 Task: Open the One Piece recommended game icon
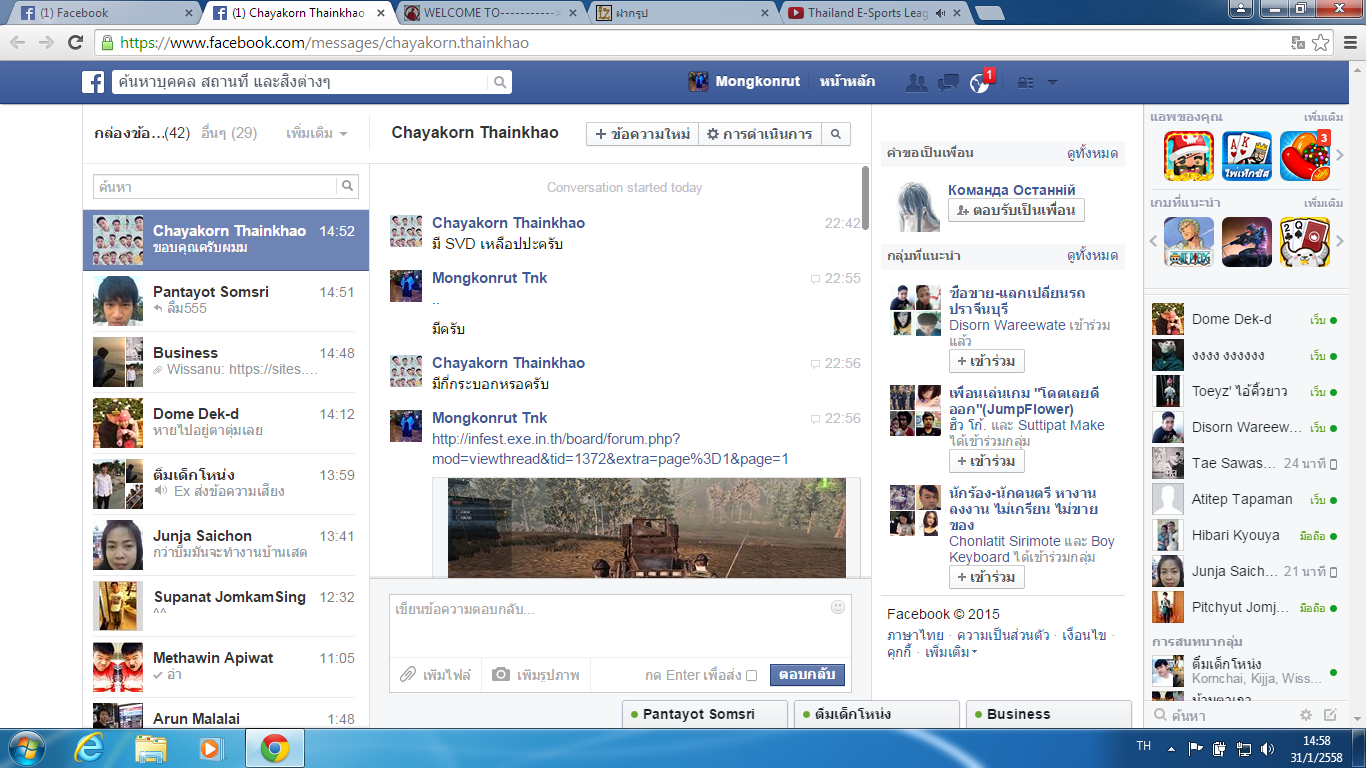1189,242
